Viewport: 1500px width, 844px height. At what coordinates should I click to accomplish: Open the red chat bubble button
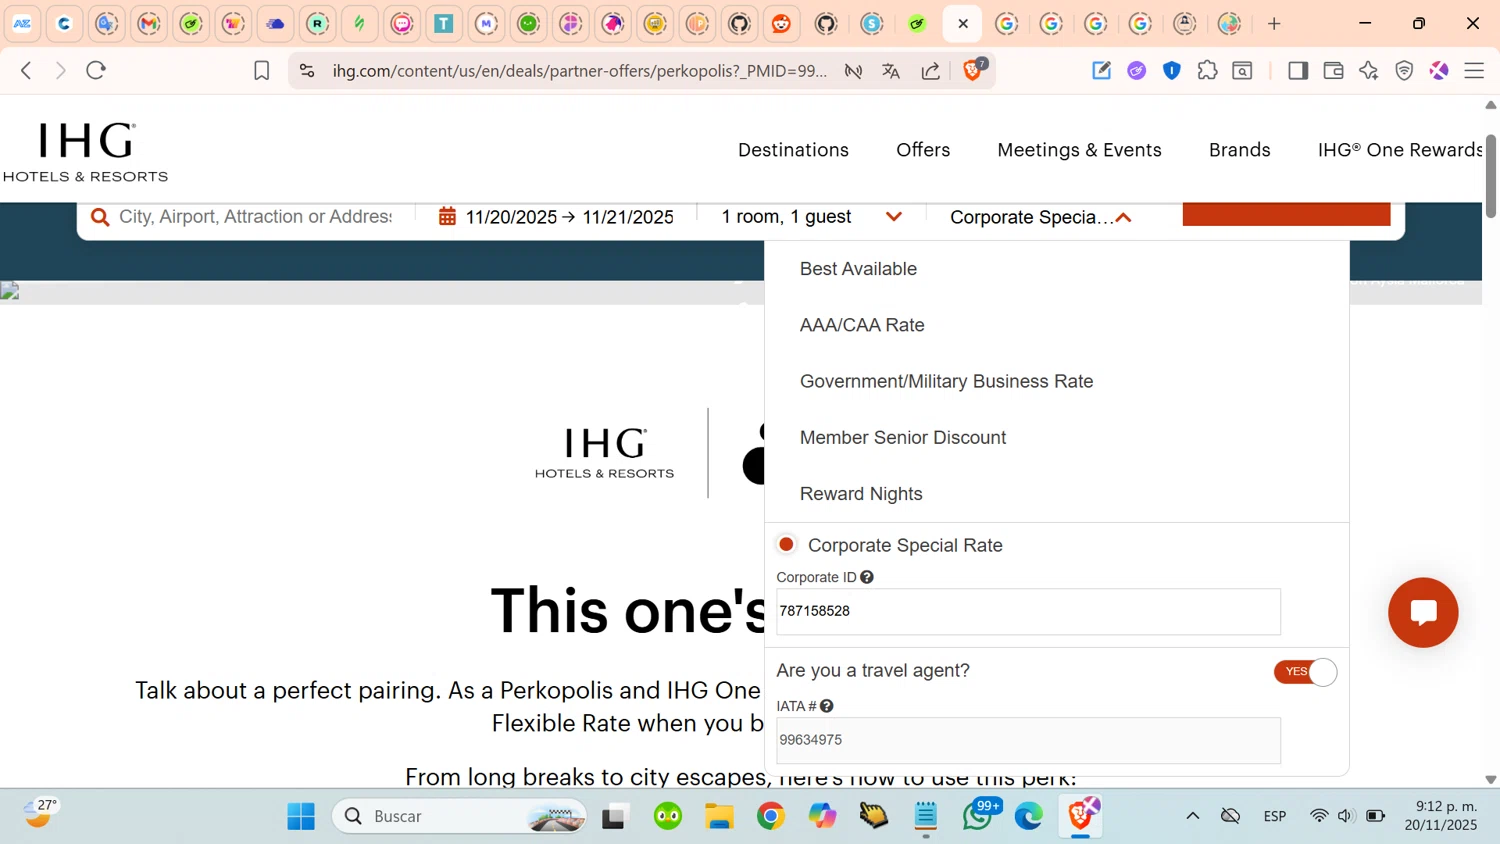tap(1423, 612)
